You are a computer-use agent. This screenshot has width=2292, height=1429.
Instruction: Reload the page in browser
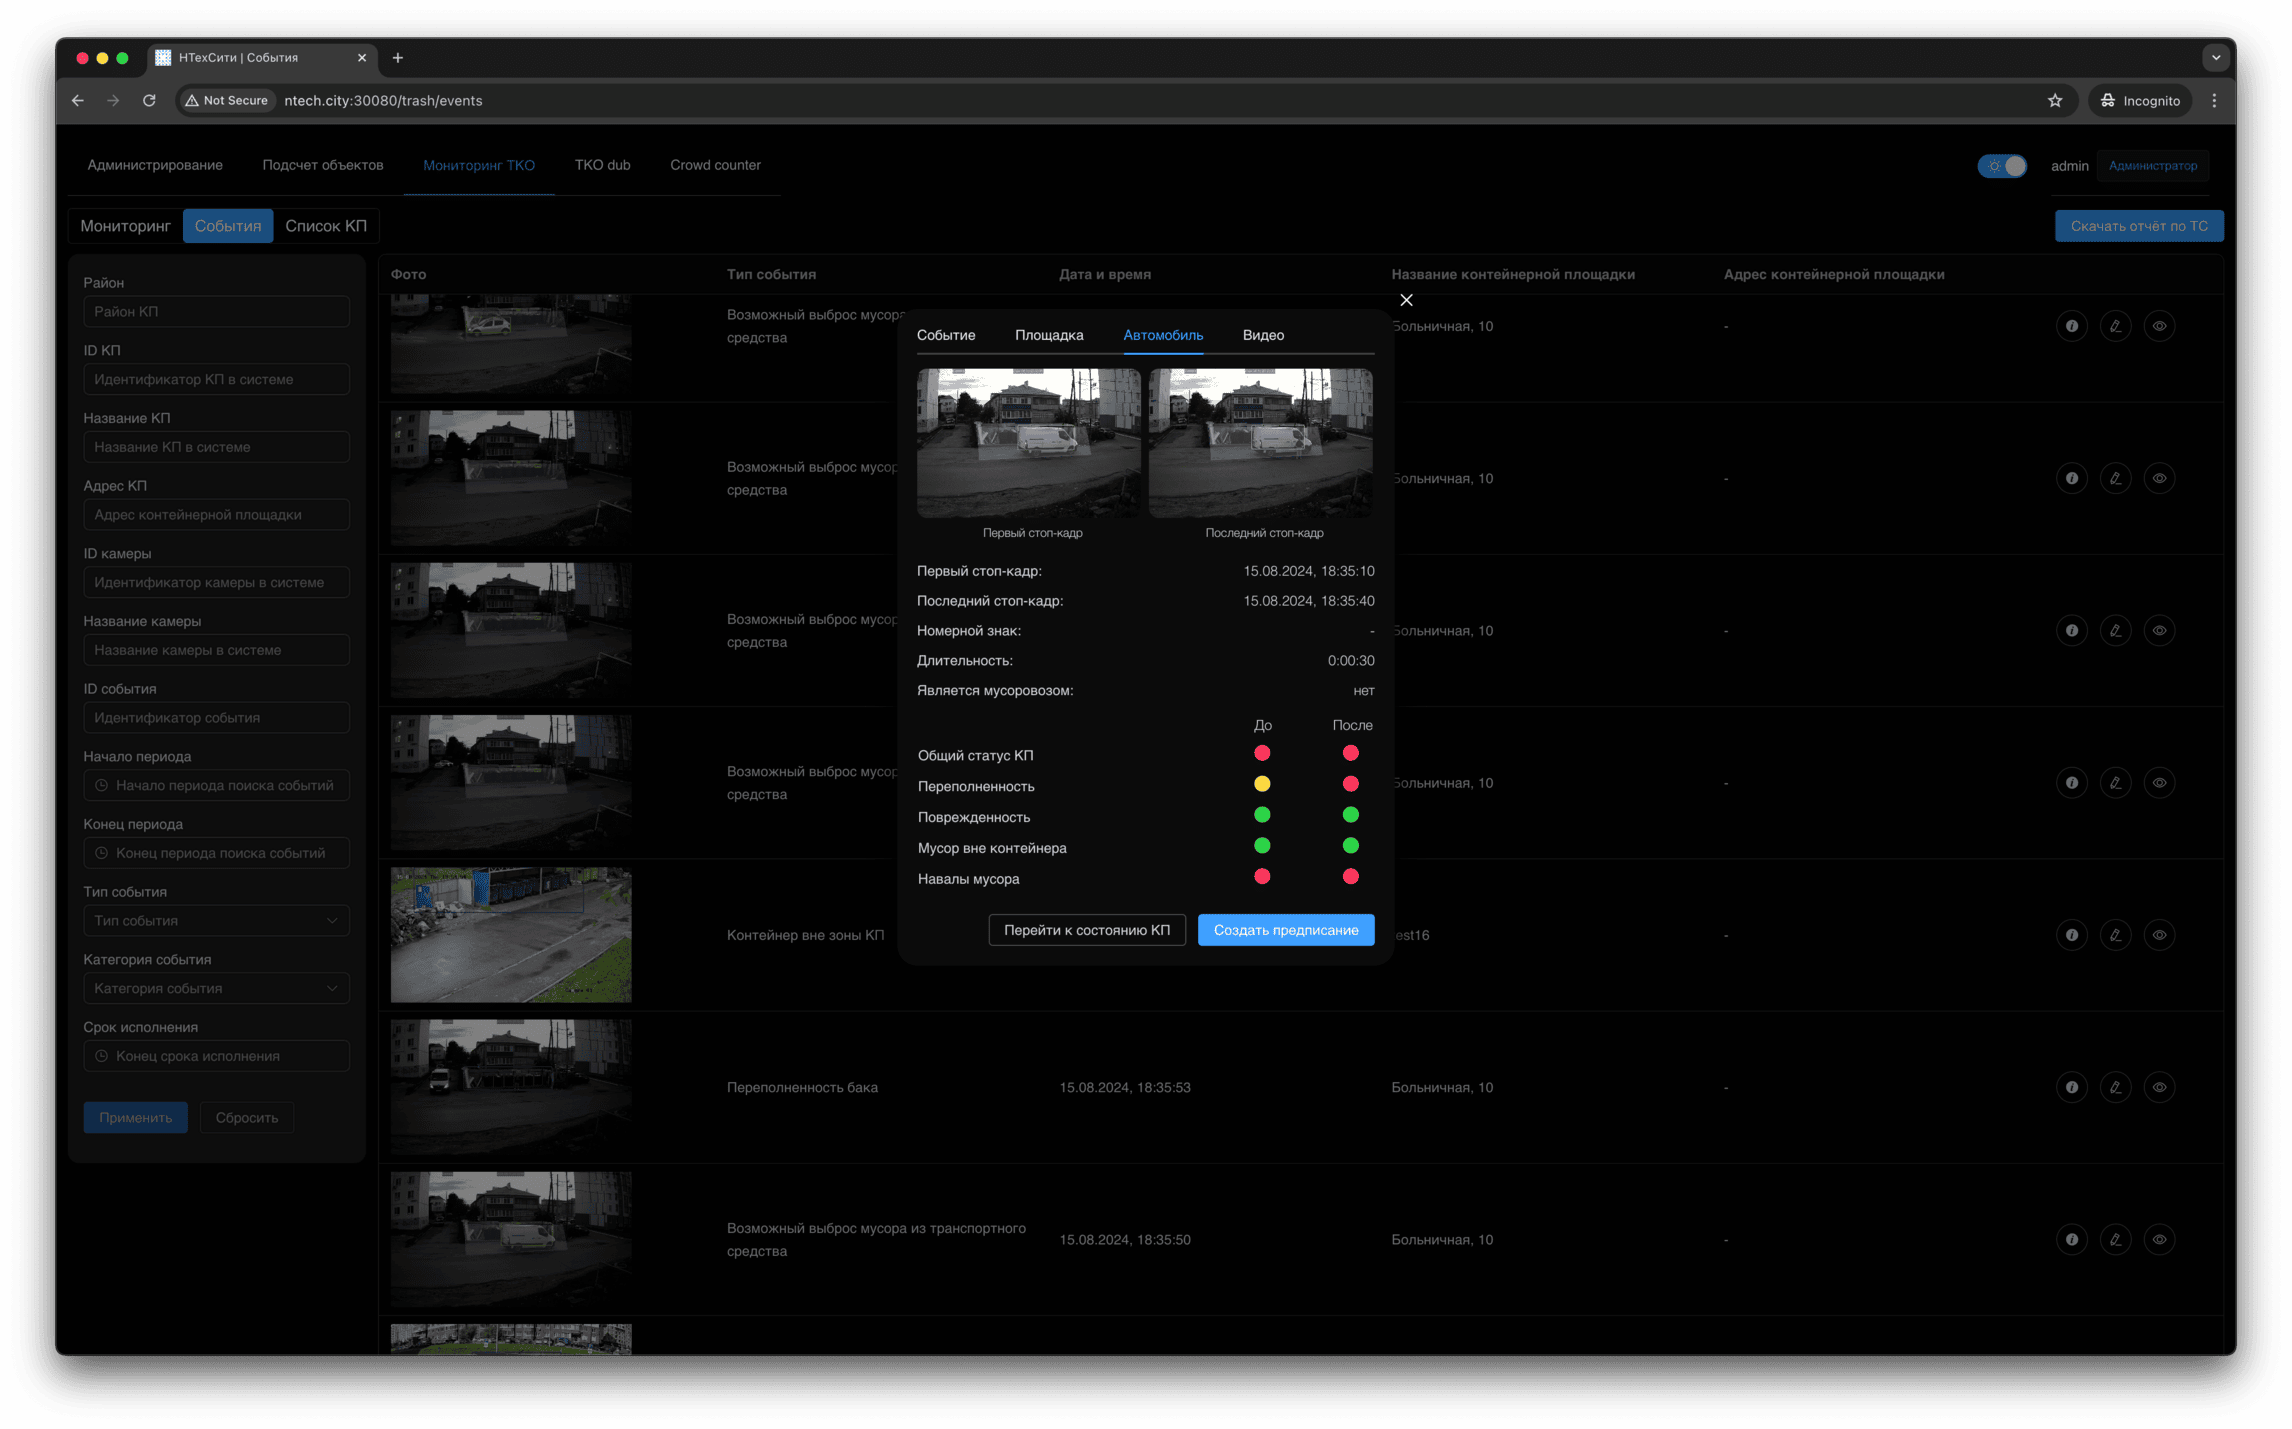pyautogui.click(x=149, y=101)
